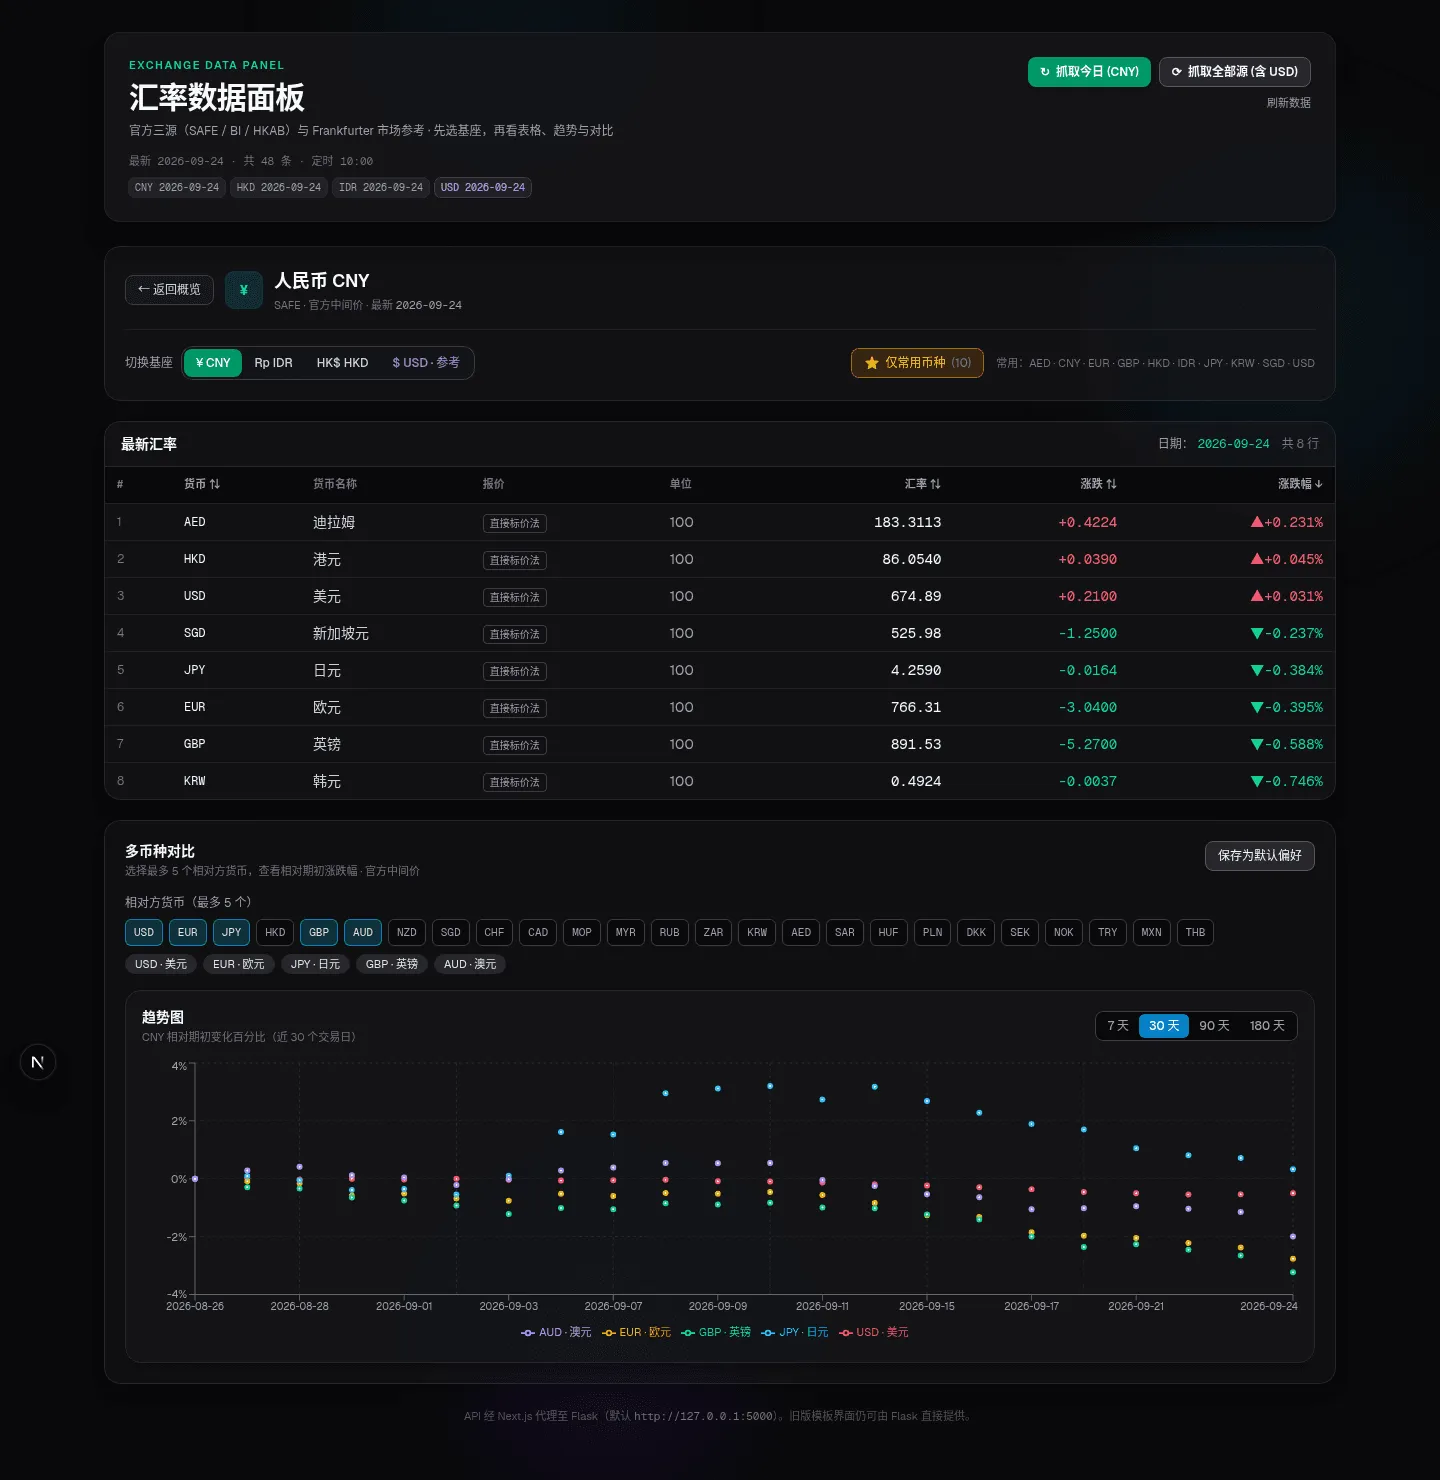Toggle GBP · 英镑 series in chart legend

[x=716, y=1332]
